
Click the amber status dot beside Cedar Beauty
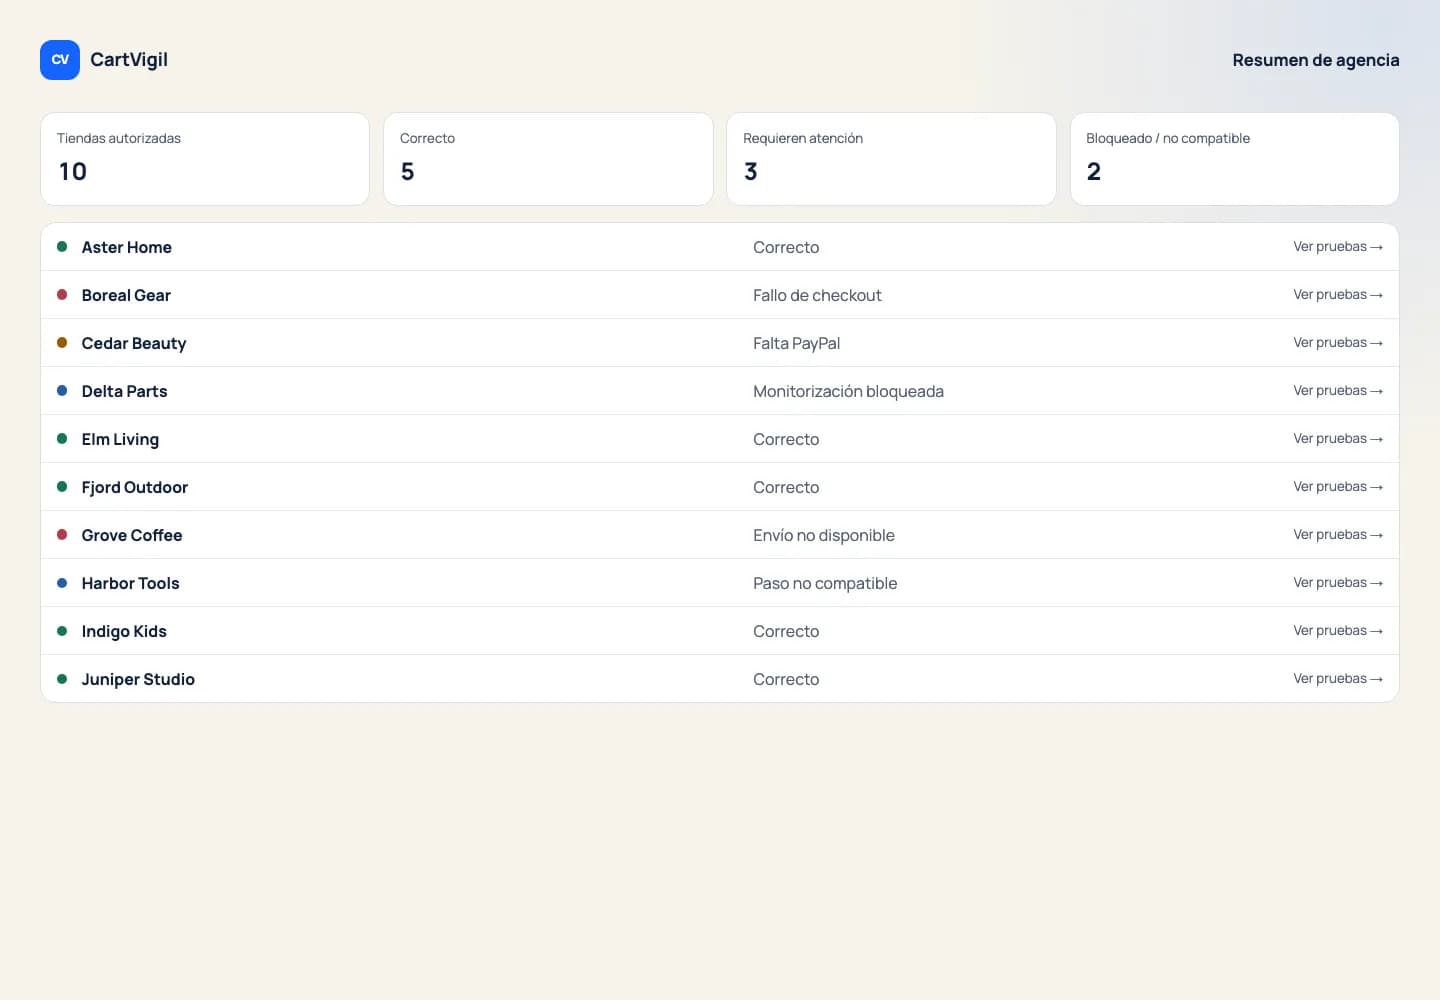pos(62,343)
